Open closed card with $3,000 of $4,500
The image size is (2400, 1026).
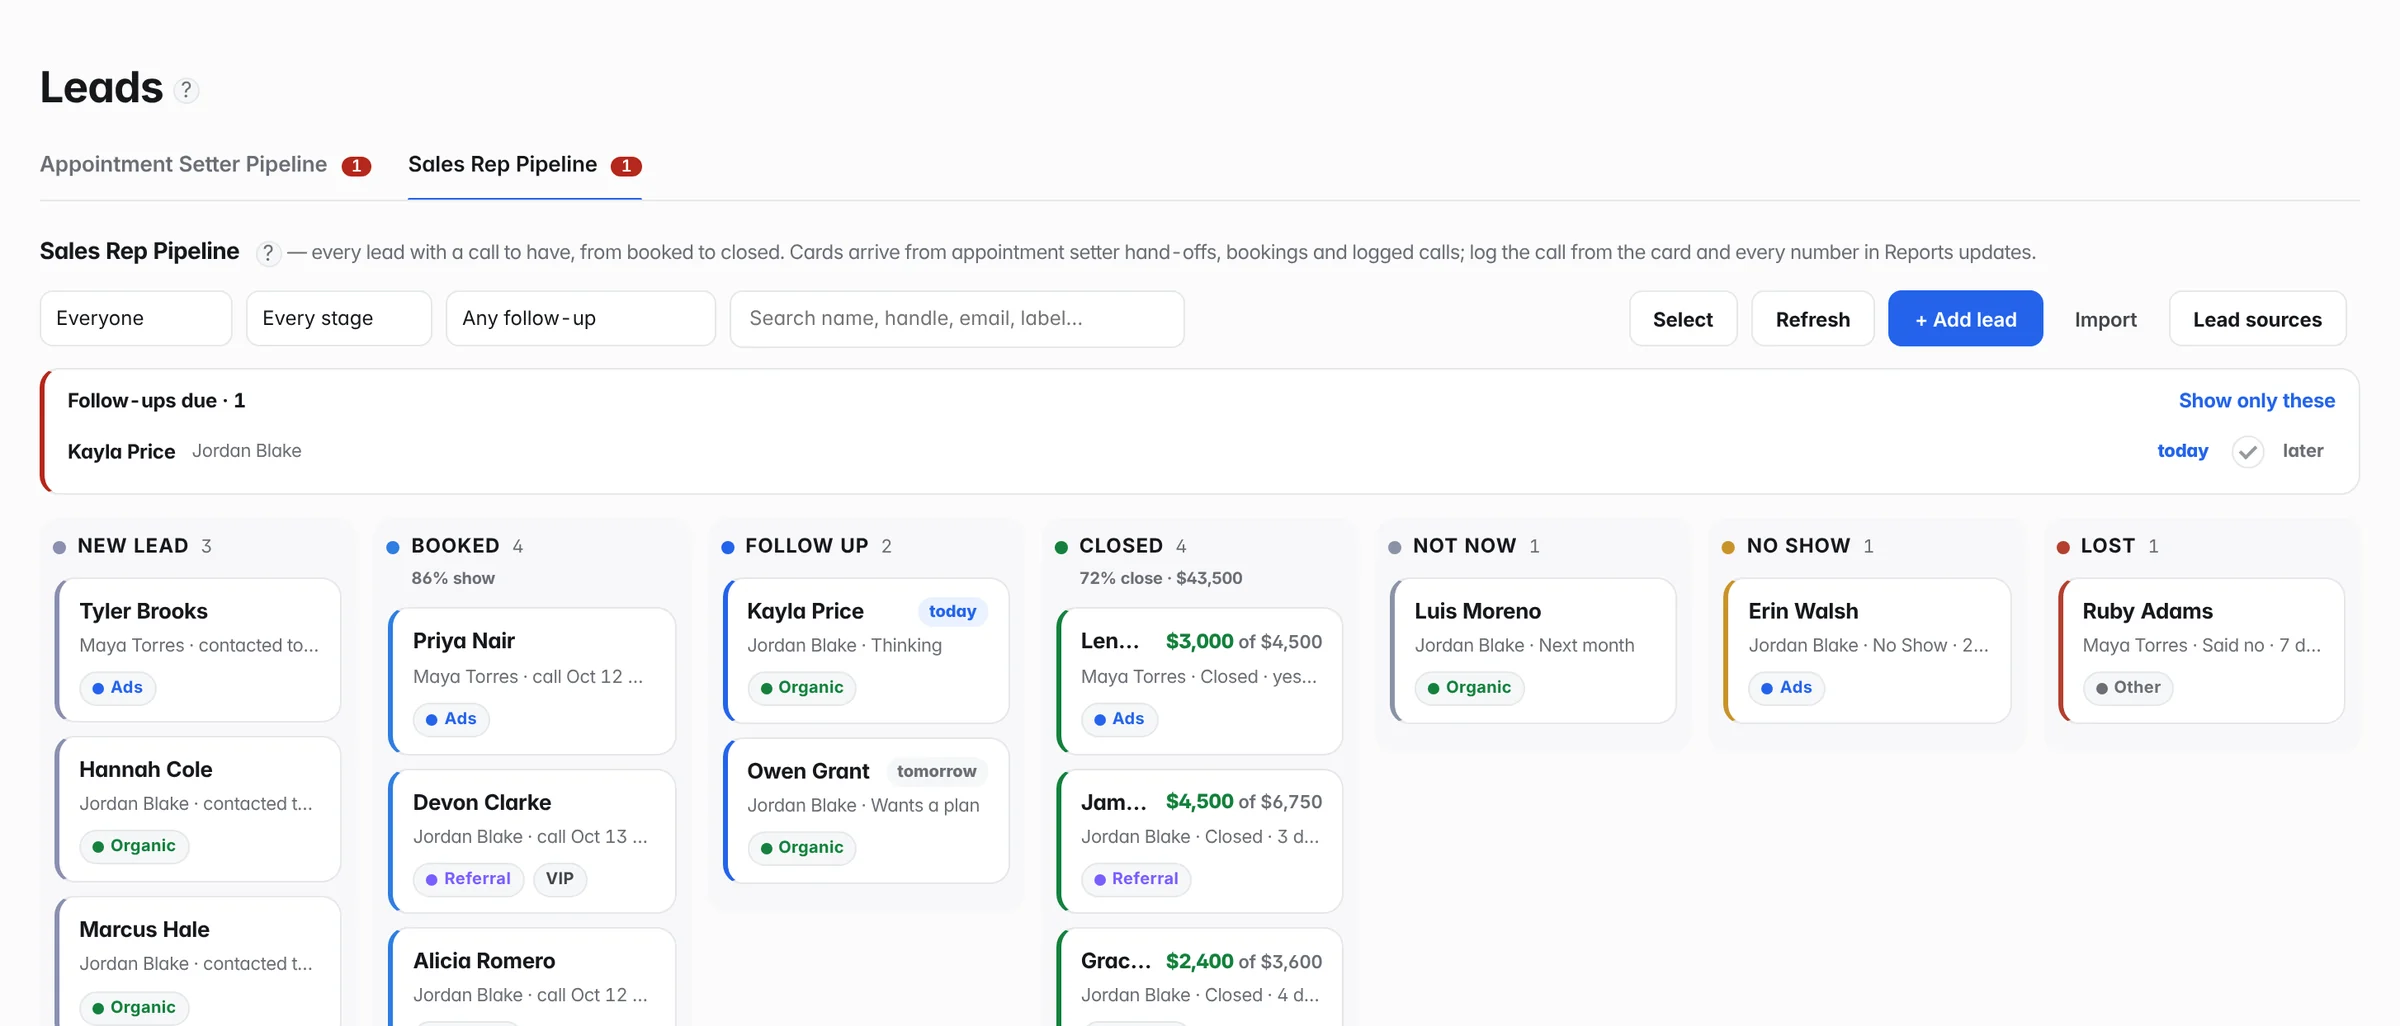1200,680
